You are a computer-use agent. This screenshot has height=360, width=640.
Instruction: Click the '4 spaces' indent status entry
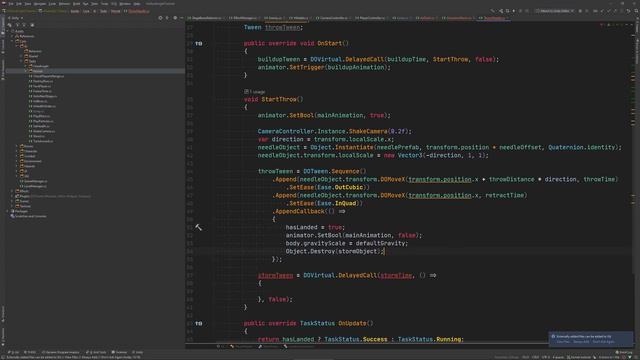click(x=558, y=357)
